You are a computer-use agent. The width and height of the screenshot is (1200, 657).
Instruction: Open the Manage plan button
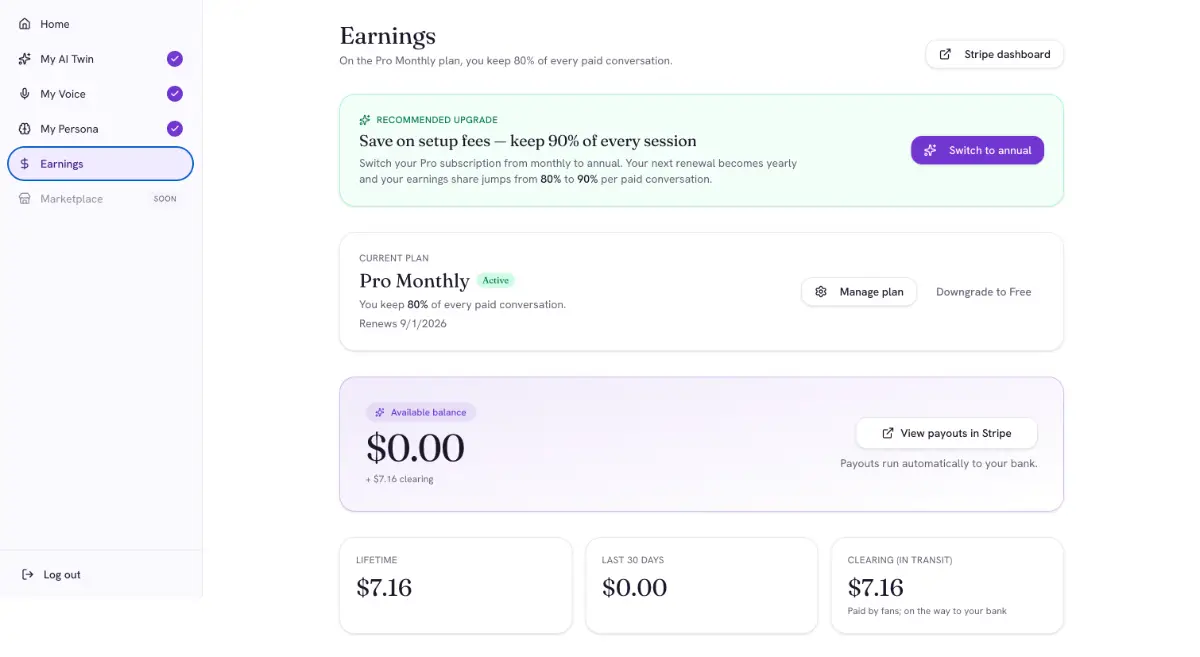click(859, 292)
